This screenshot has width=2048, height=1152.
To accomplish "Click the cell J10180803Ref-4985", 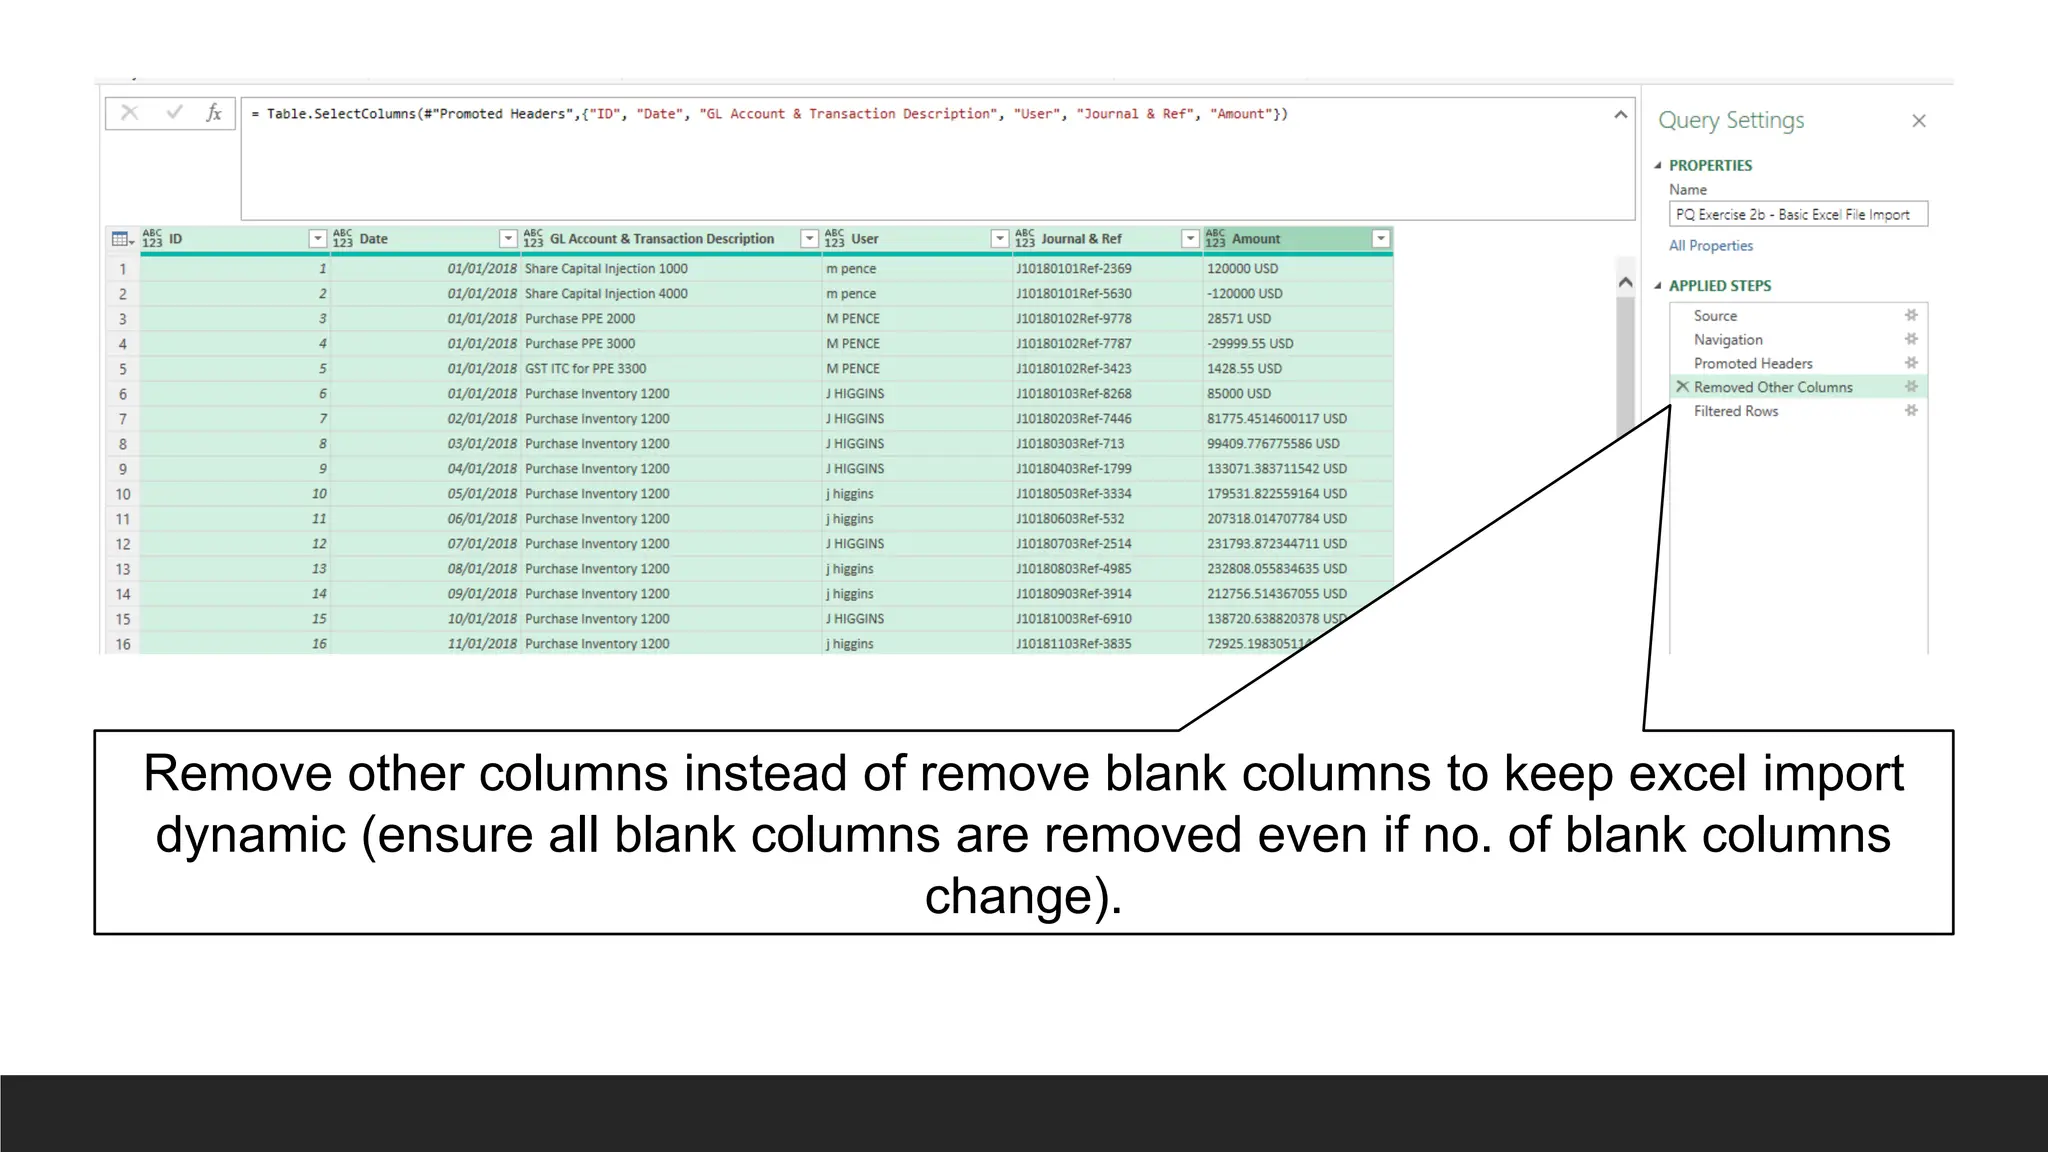I will (1107, 569).
